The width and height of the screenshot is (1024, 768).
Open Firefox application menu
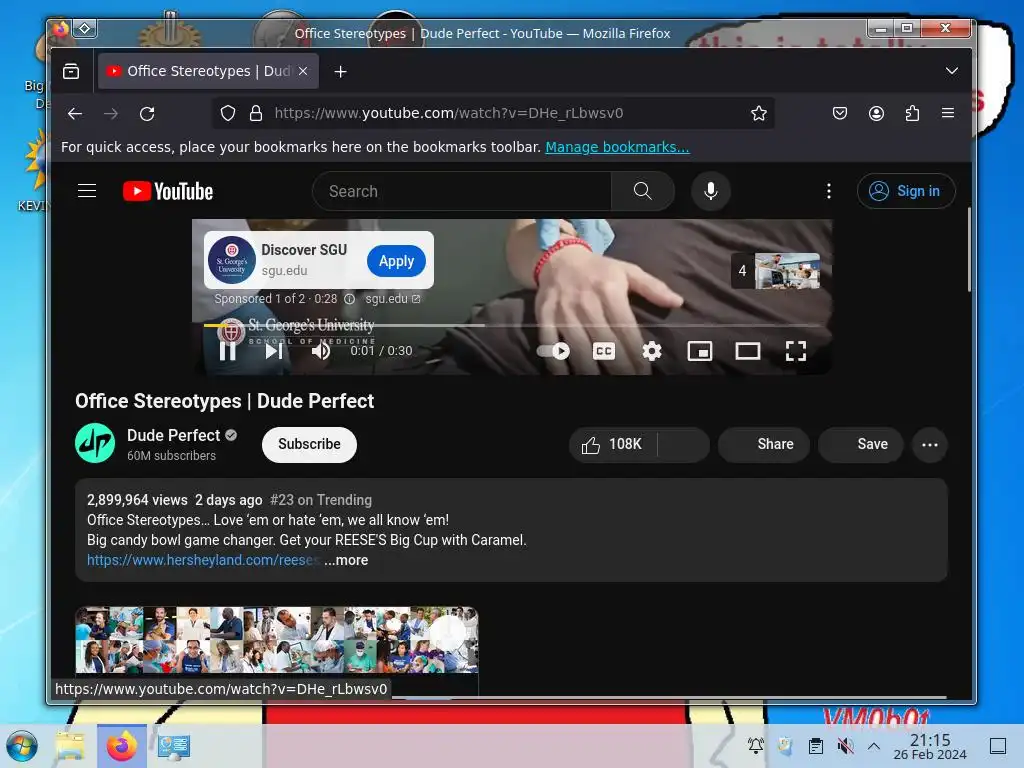pos(948,113)
